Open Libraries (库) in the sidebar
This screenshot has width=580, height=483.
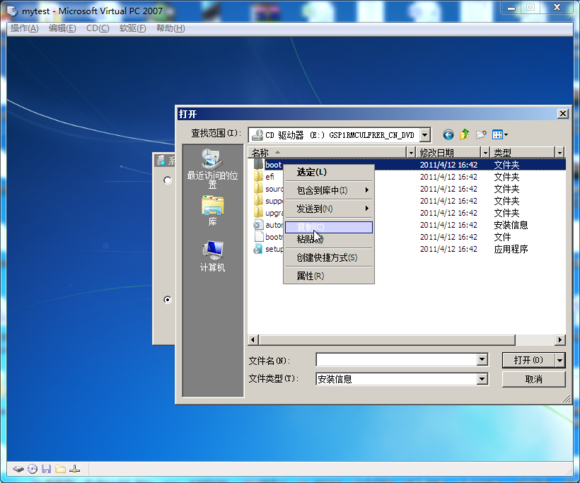click(x=212, y=211)
